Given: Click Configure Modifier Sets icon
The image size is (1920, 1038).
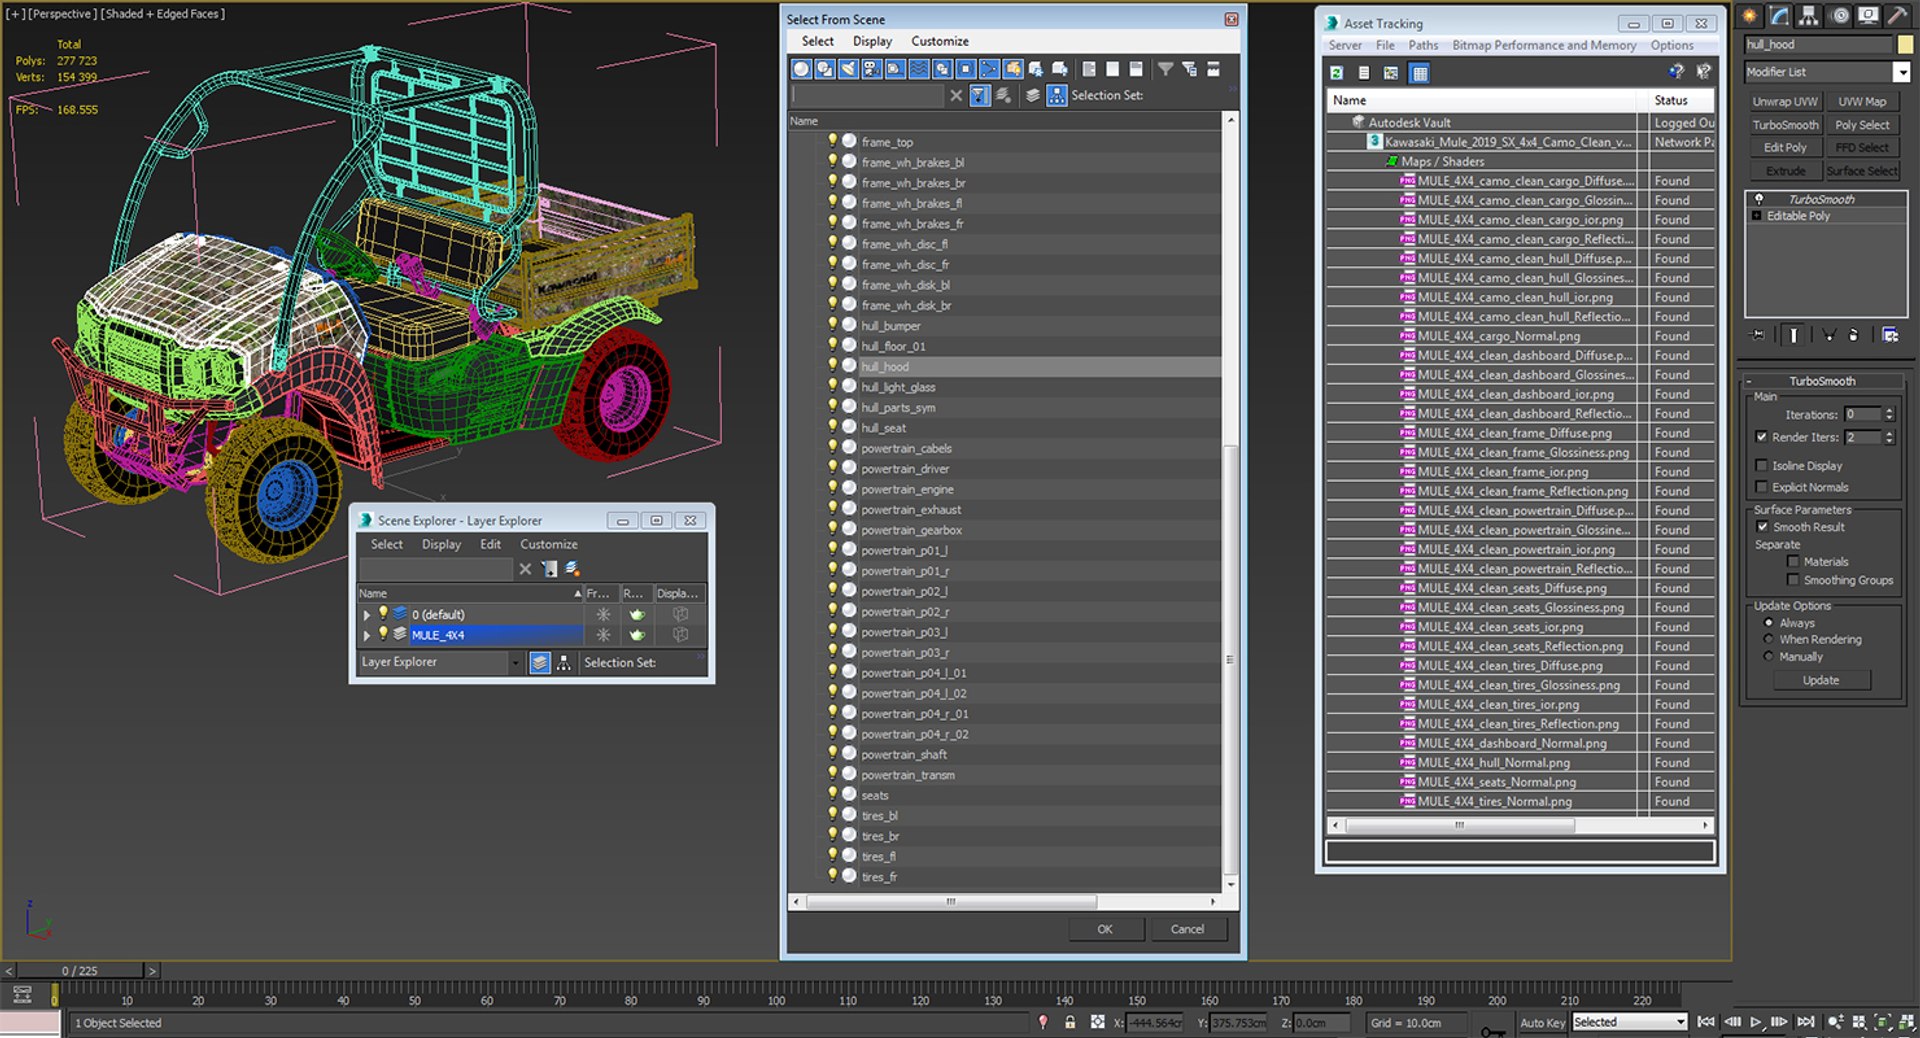Looking at the screenshot, I should pos(1890,335).
